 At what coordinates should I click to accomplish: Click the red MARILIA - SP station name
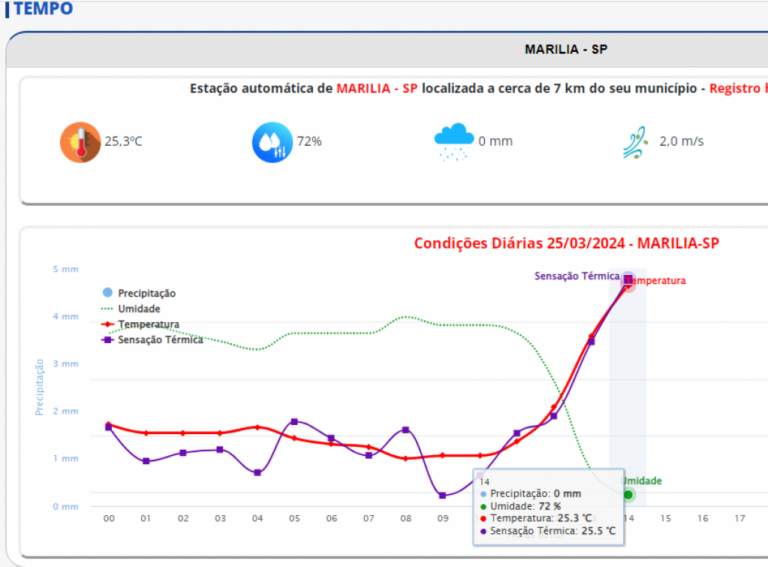click(x=377, y=89)
